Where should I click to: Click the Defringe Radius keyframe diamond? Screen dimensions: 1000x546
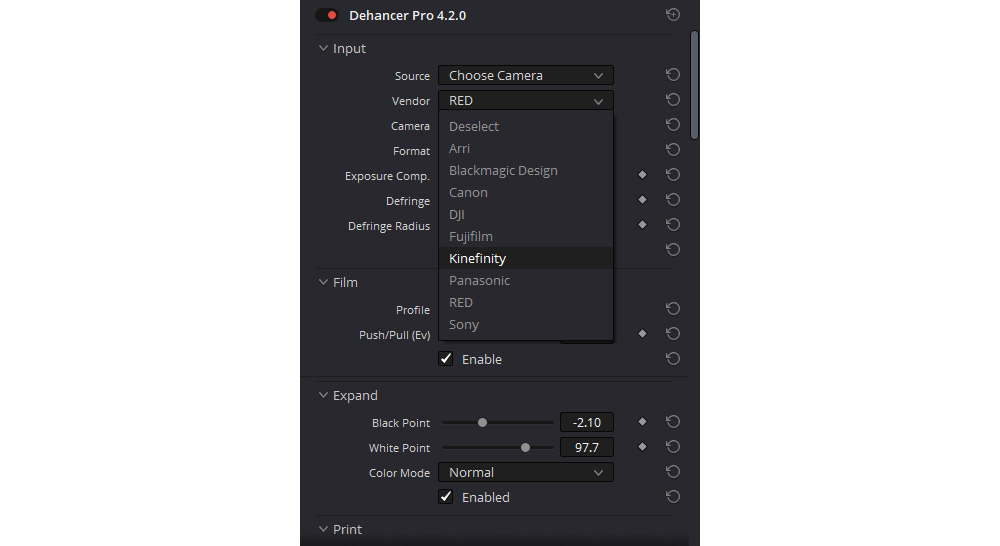(642, 225)
